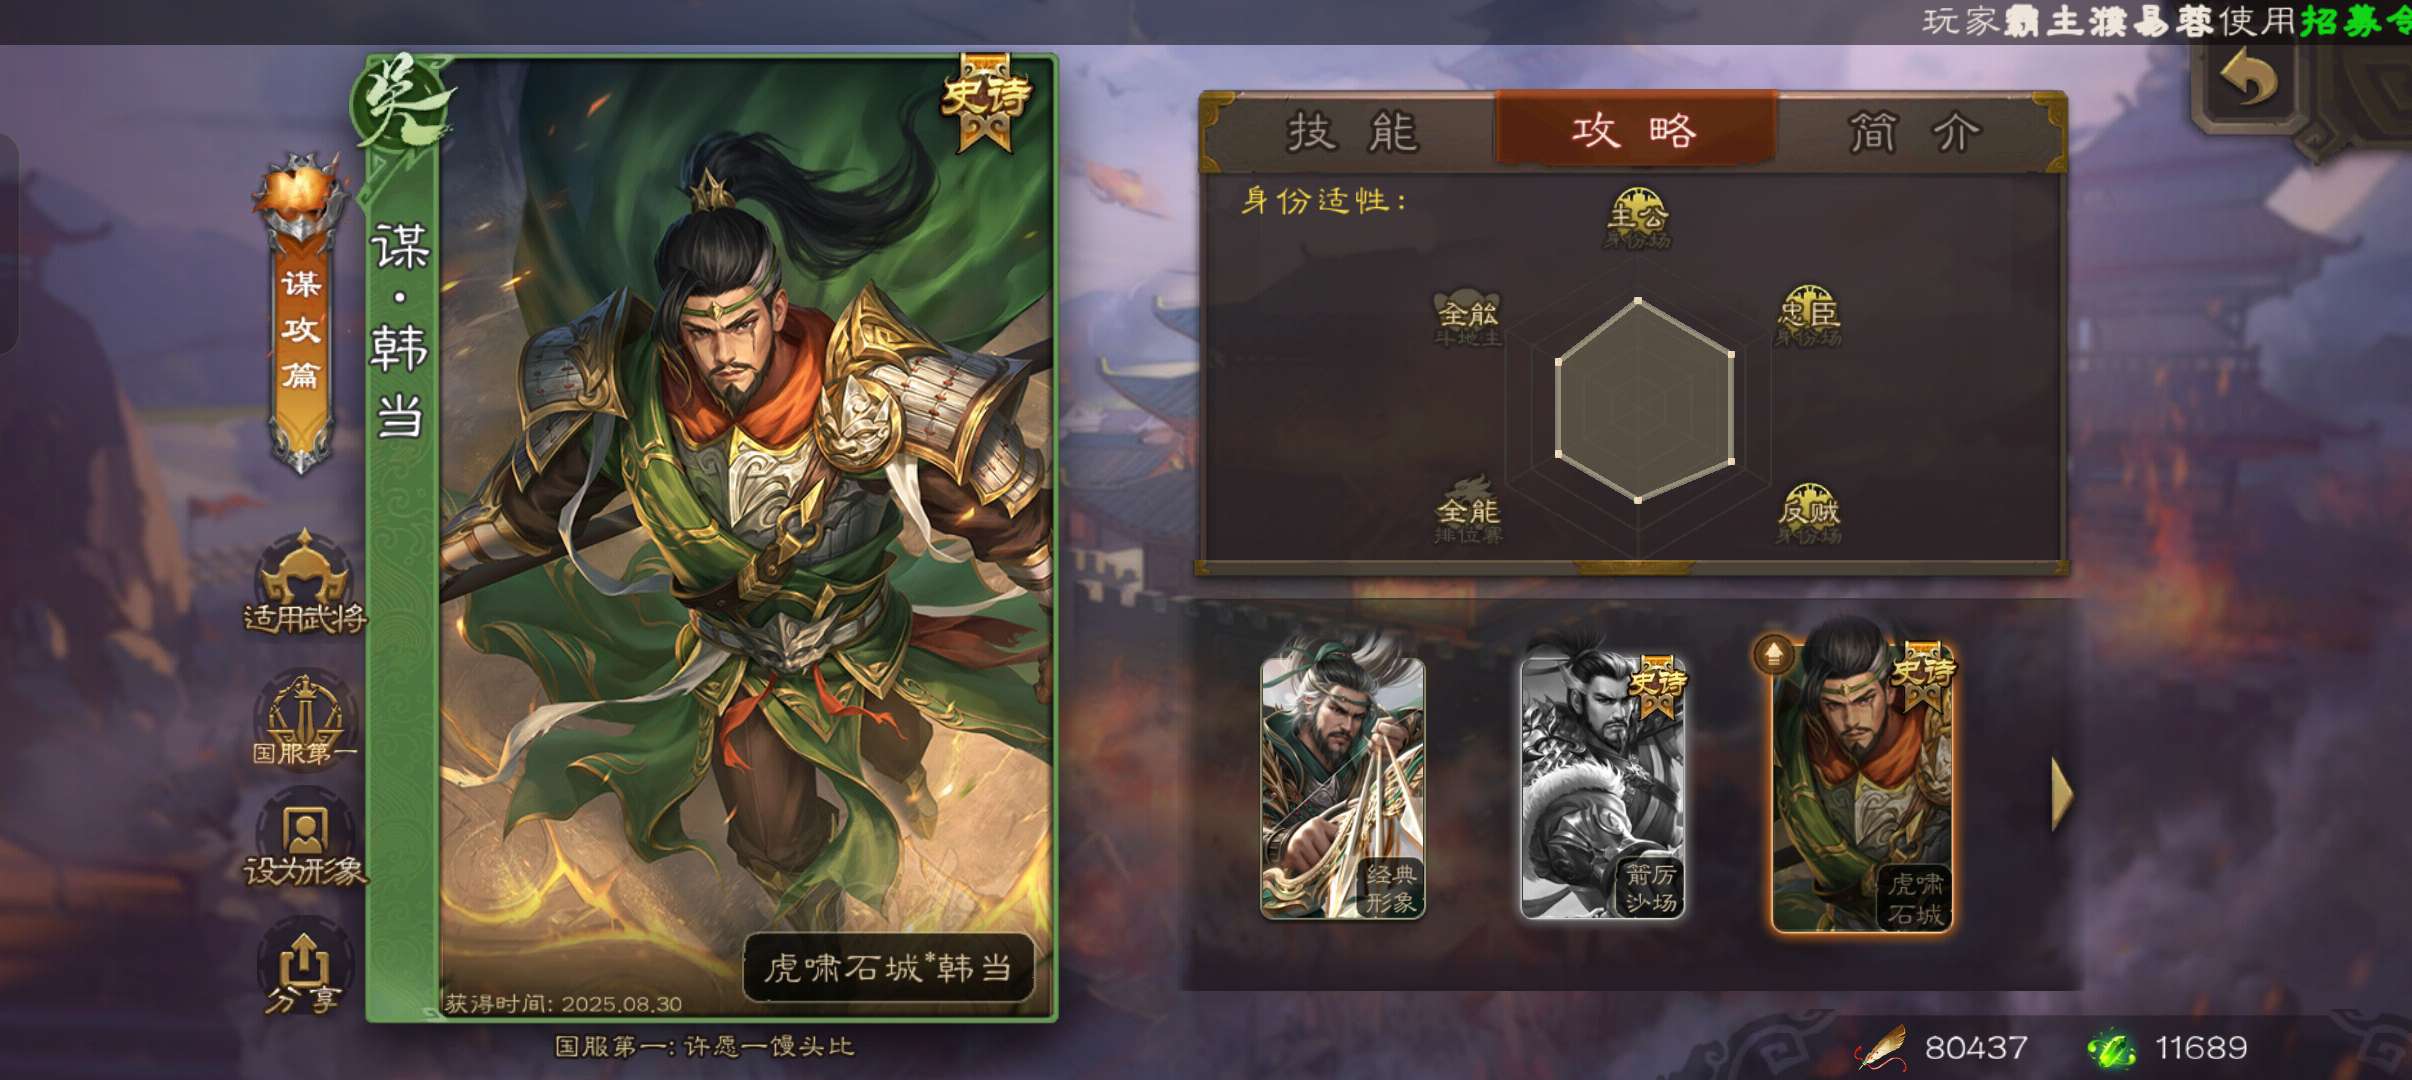Show next skins with right arrow
The width and height of the screenshot is (2412, 1080).
[x=2061, y=794]
